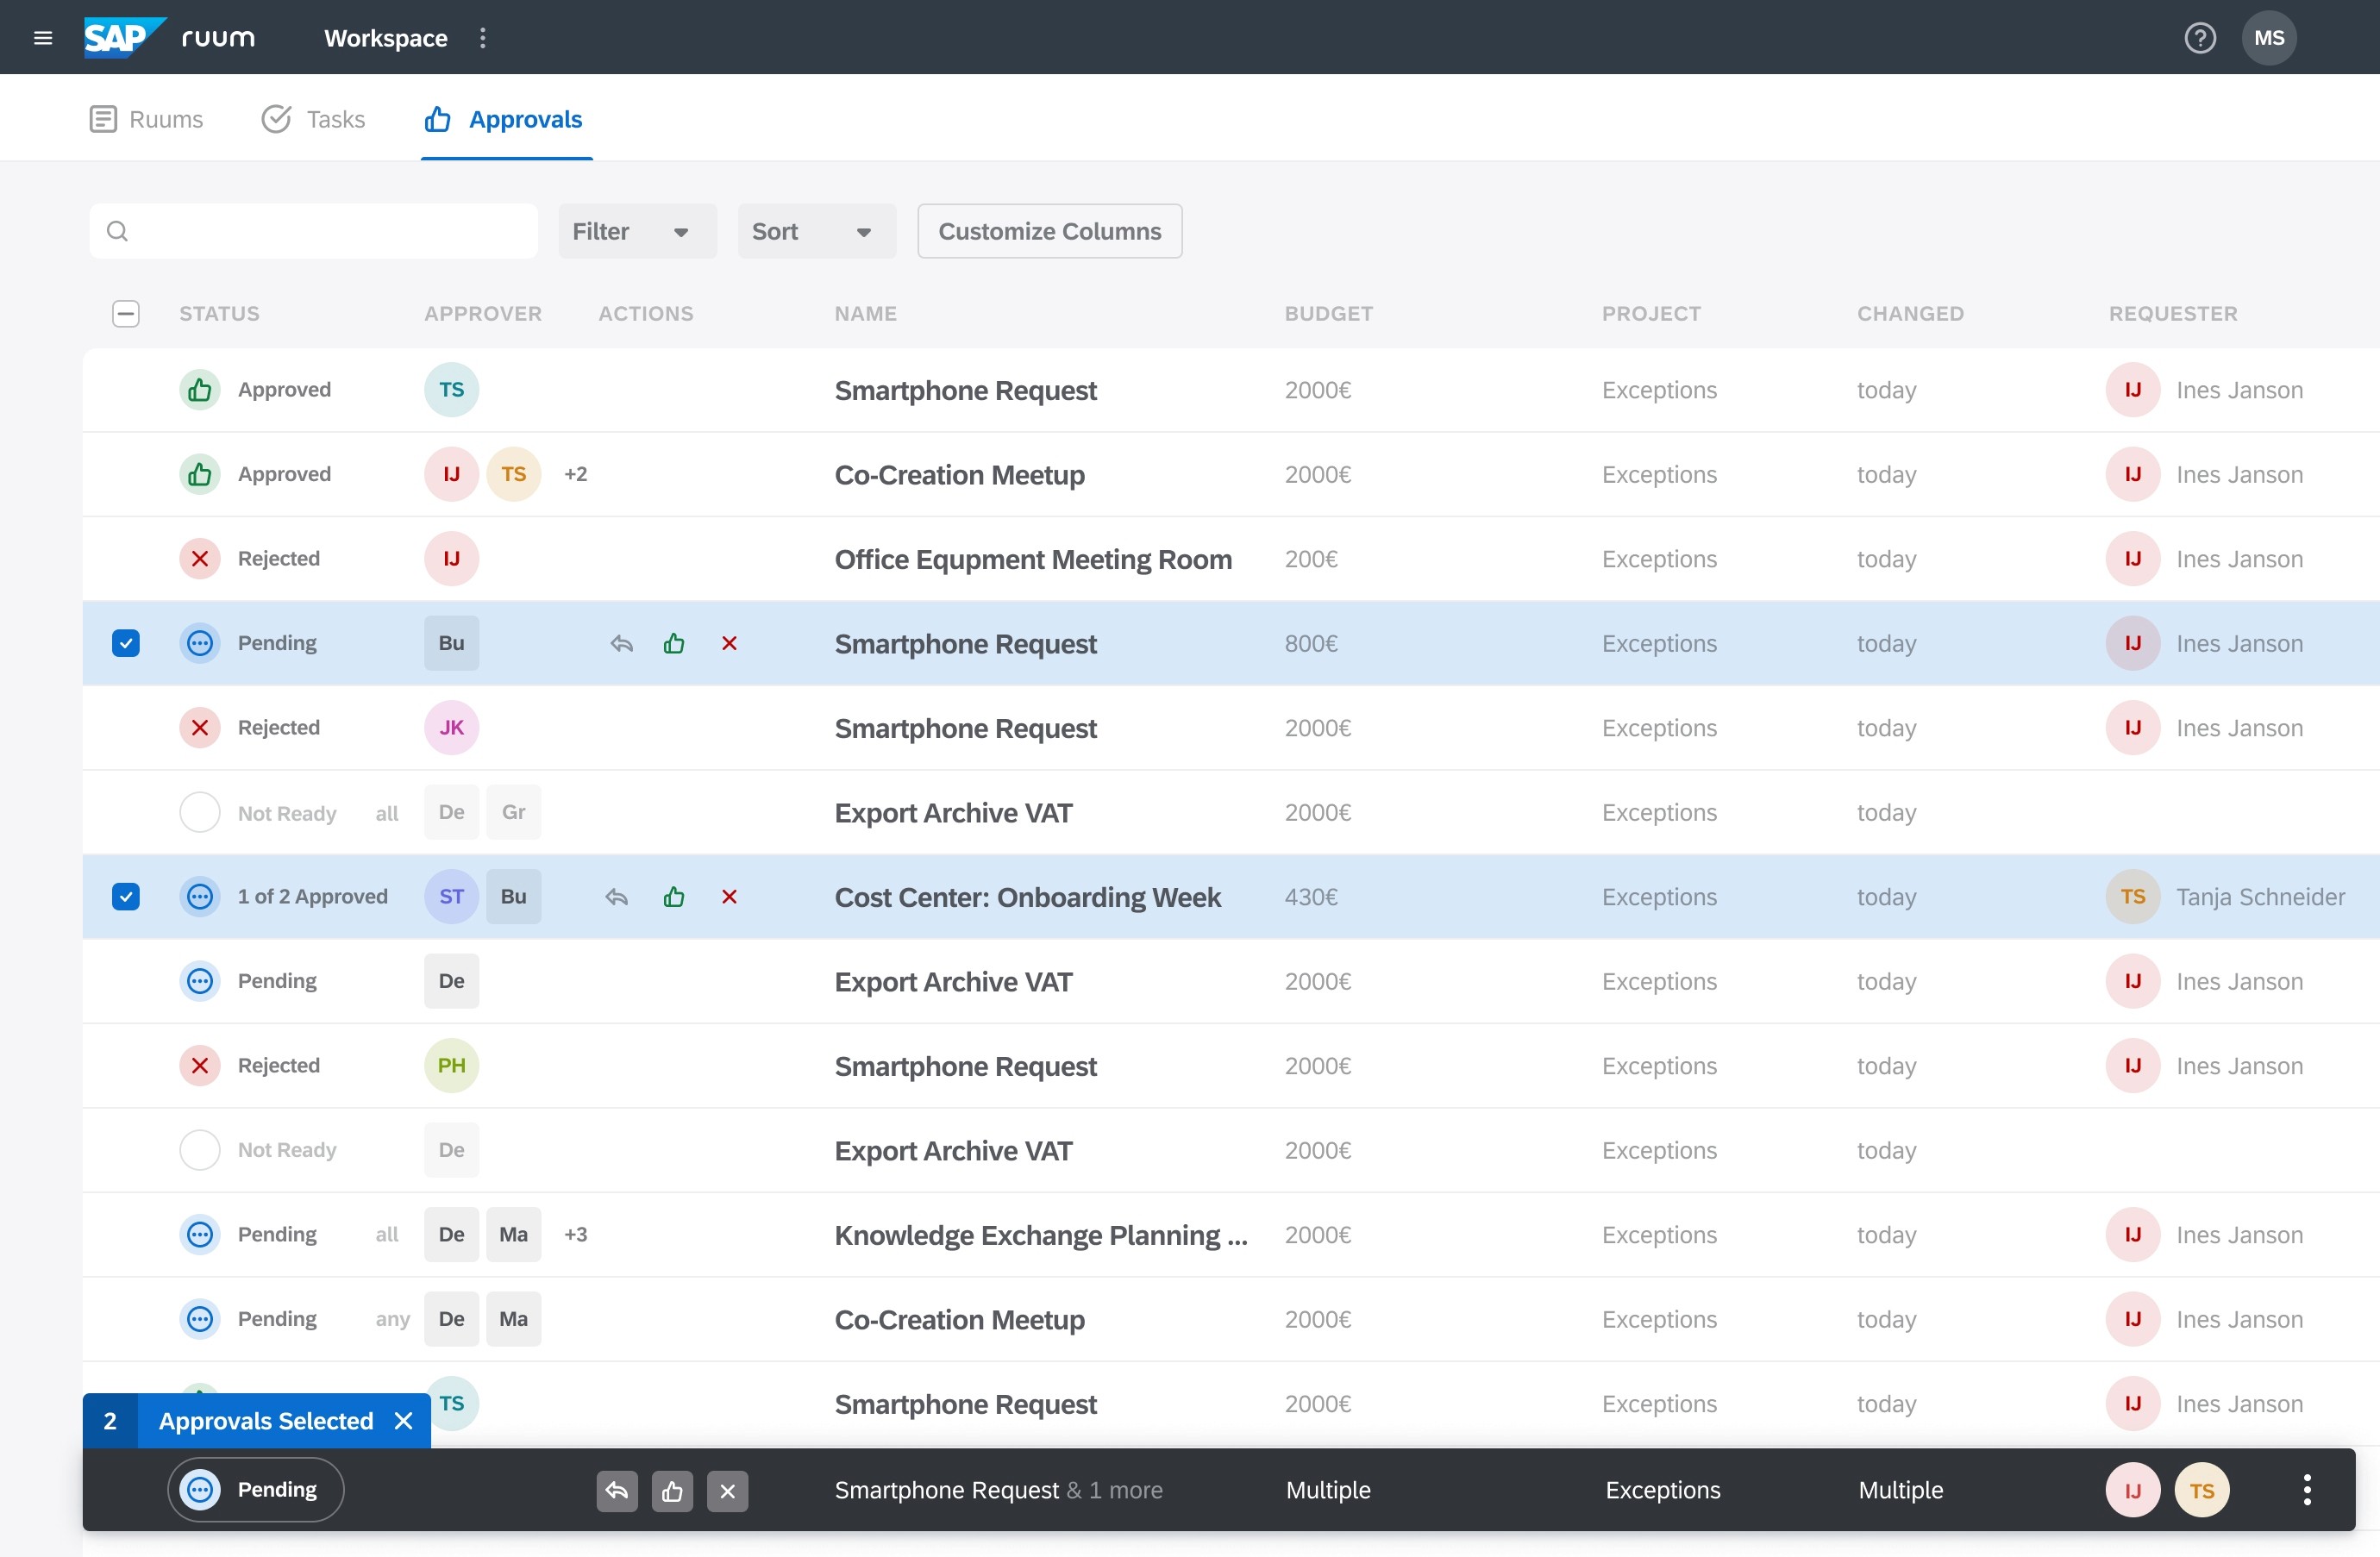This screenshot has width=2380, height=1557.
Task: Click the thumbs-up in bottom selection bar
Action: 672,1491
